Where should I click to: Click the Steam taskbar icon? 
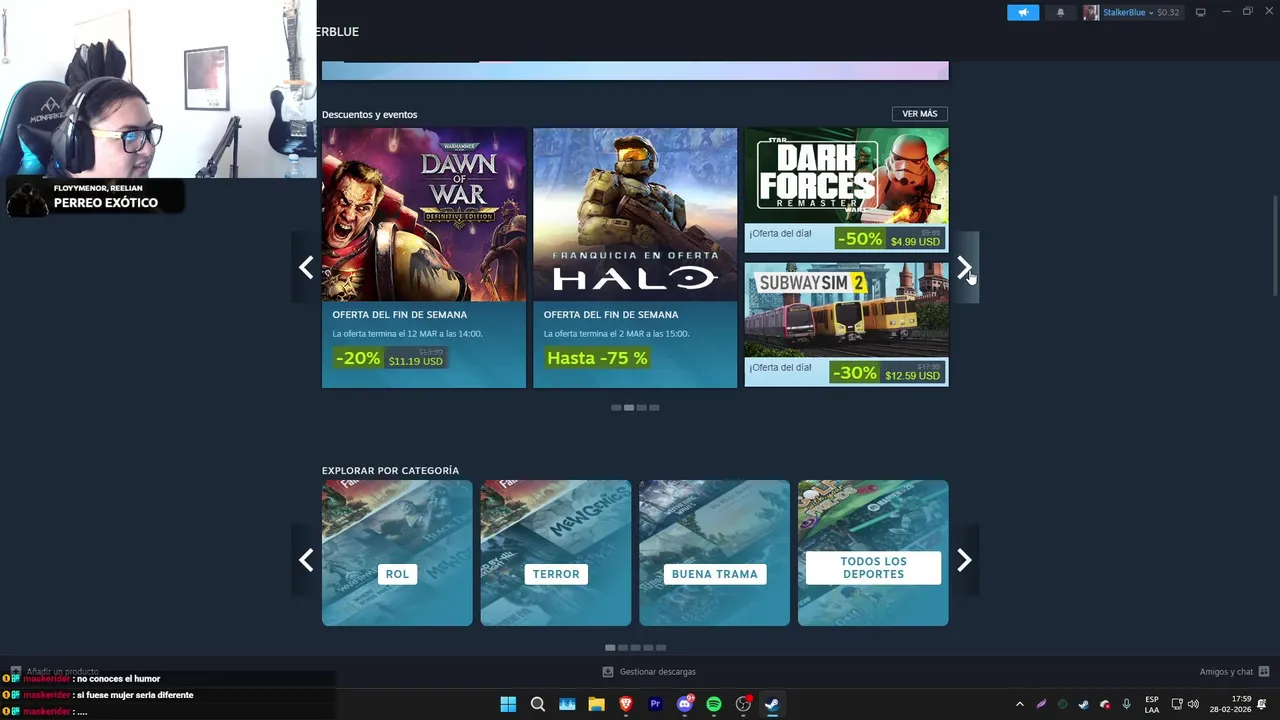[x=772, y=704]
